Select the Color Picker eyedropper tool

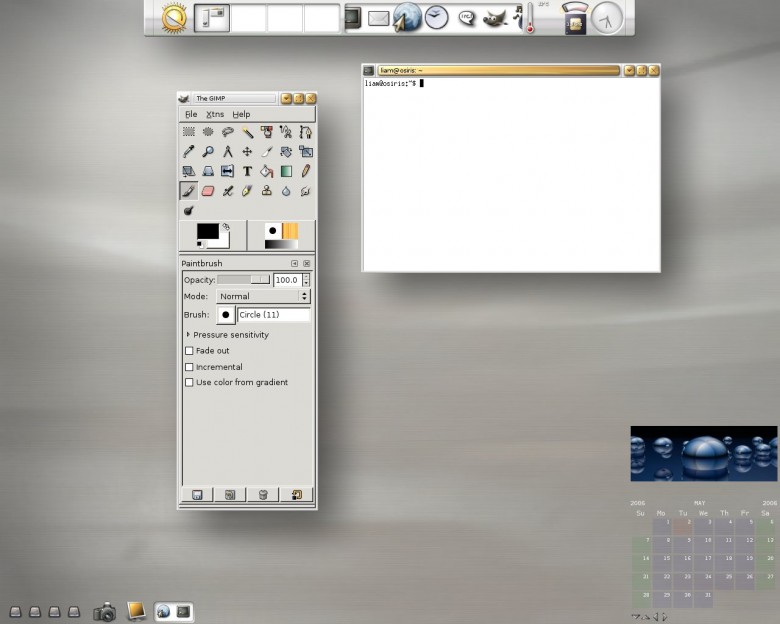189,151
